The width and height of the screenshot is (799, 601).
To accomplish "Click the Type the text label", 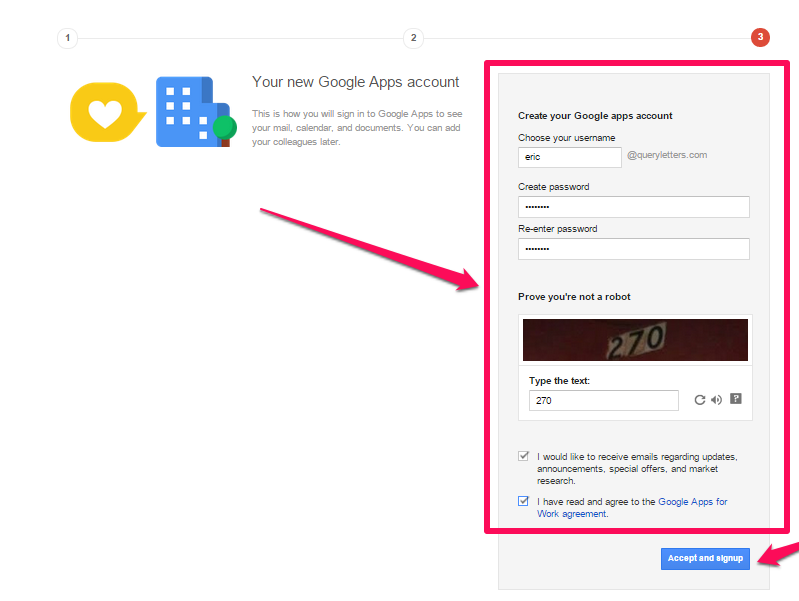I will [x=560, y=381].
